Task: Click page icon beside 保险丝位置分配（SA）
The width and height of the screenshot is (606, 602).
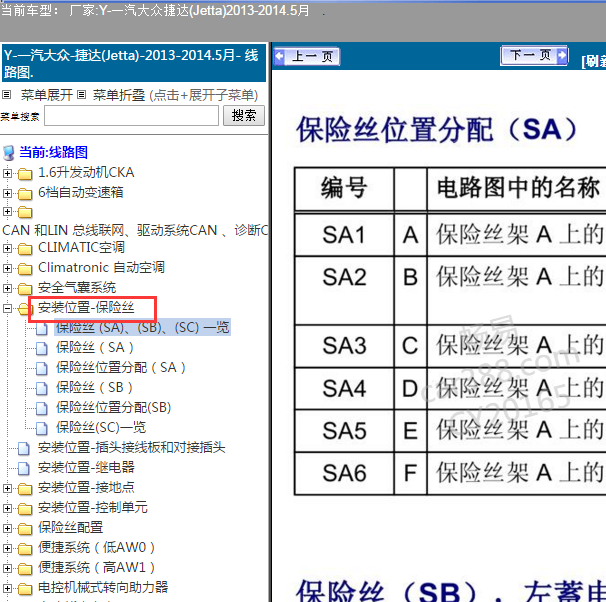Action: [42, 369]
